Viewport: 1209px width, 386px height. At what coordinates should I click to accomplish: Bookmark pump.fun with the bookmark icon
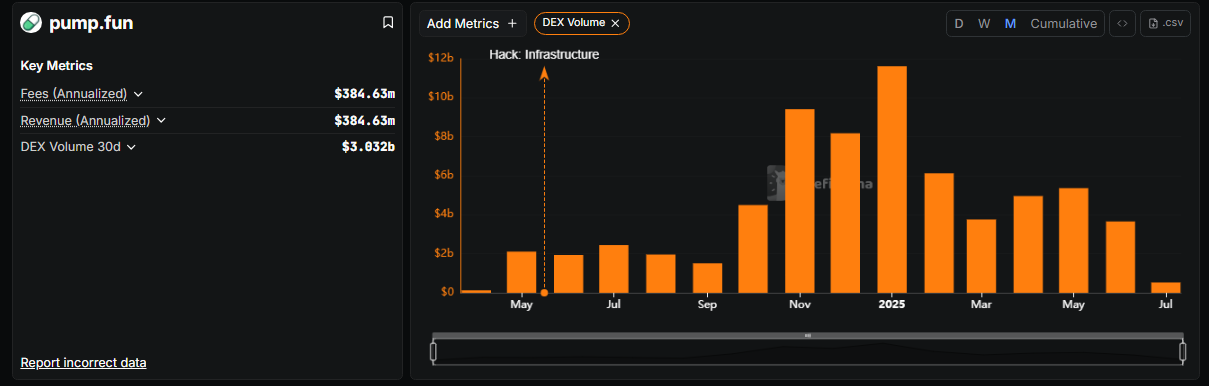tap(388, 23)
